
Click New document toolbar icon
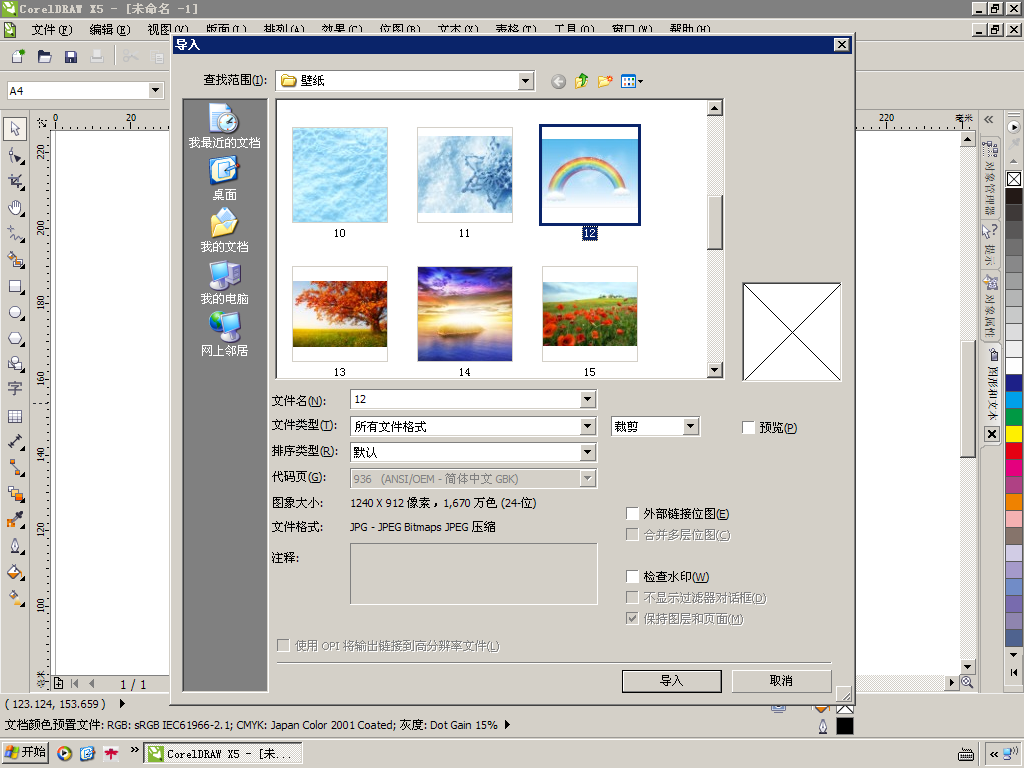click(x=18, y=57)
